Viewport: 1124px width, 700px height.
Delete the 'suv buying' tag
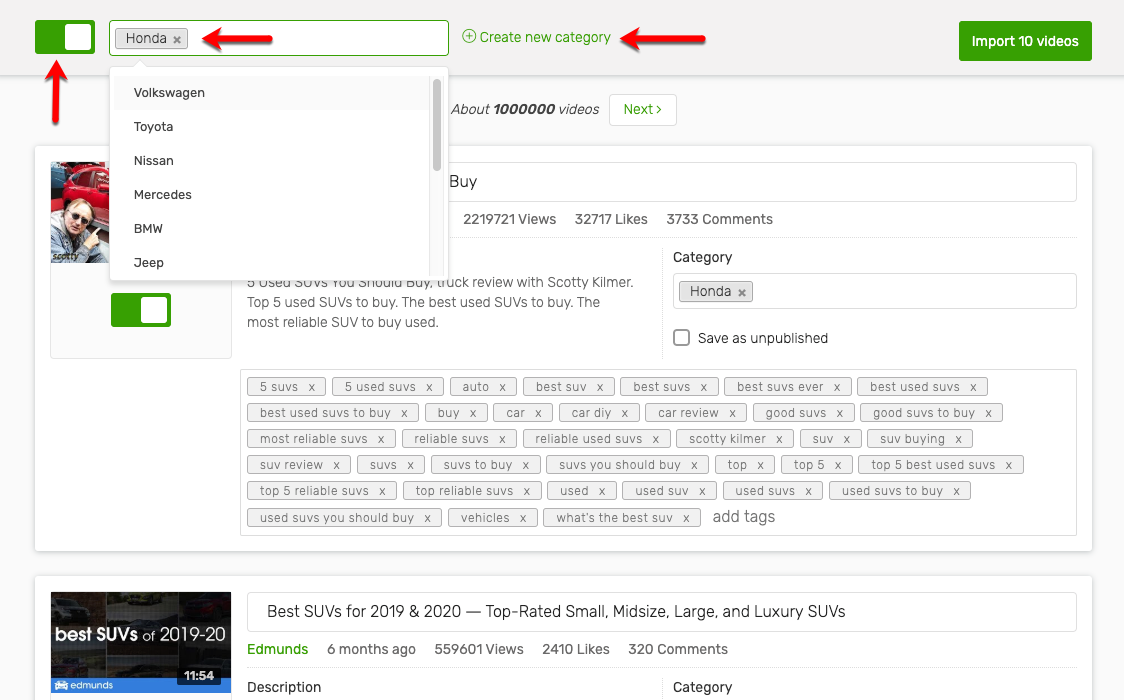tap(958, 438)
